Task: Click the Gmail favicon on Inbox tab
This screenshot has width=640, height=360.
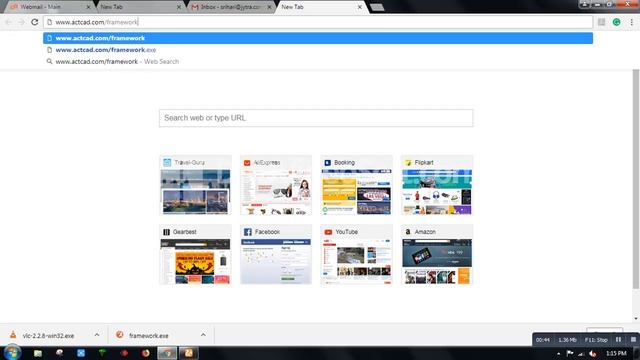Action: pos(195,7)
